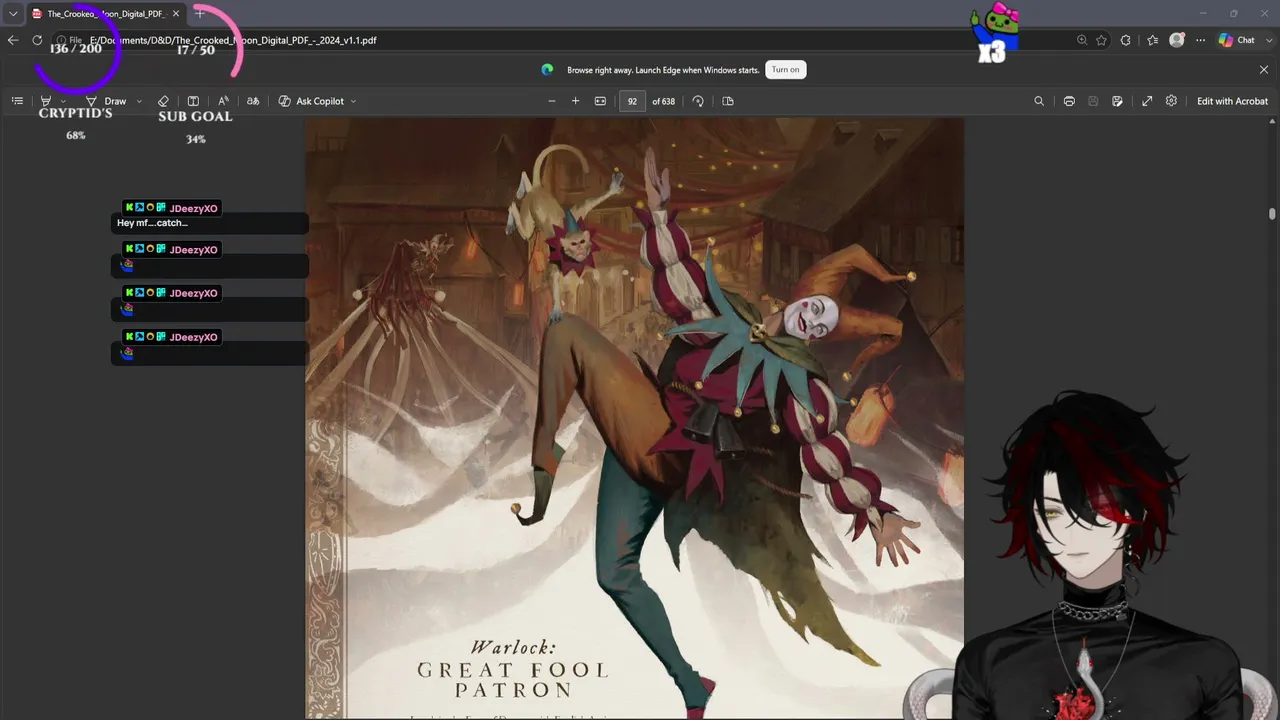
Task: Click the 'GREAT FOOL PATRON' heading
Action: click(513, 680)
